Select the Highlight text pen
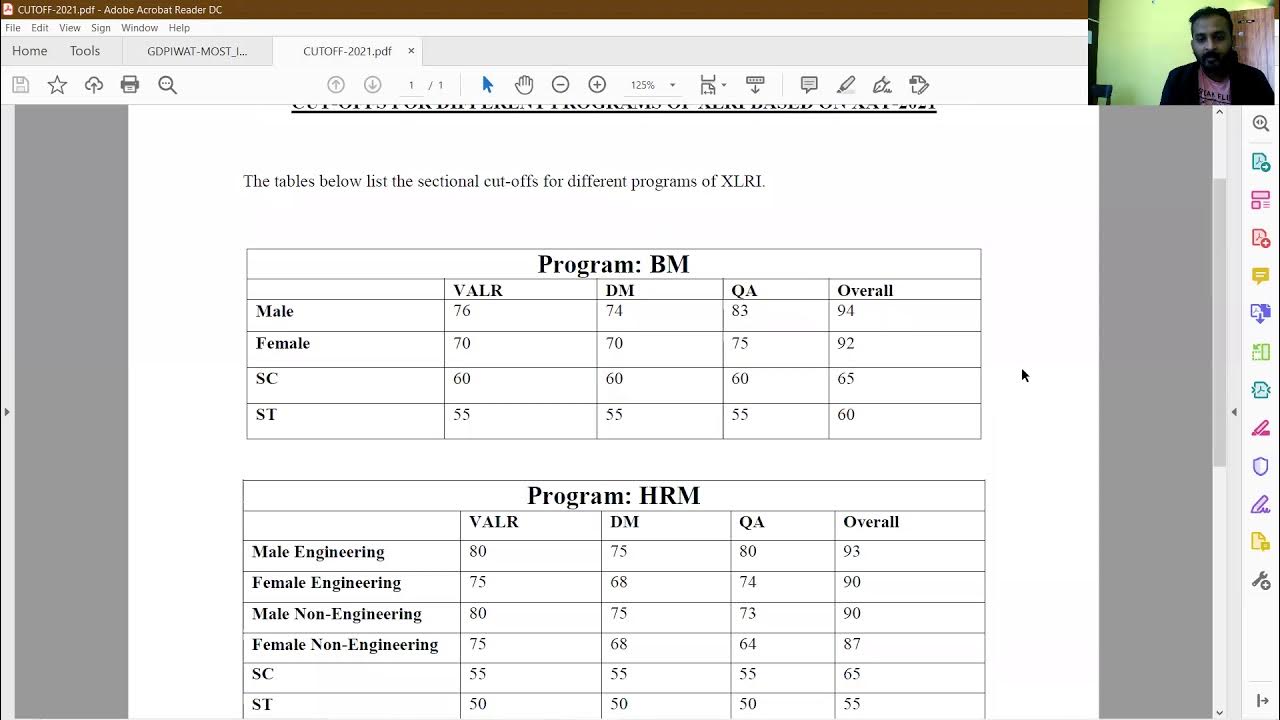The image size is (1280, 720). 846,85
